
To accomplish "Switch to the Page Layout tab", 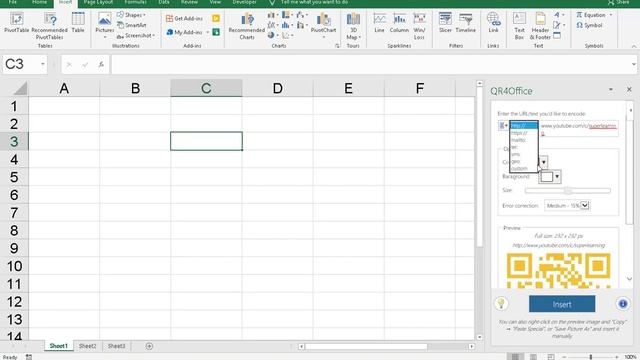I will pyautogui.click(x=98, y=2).
